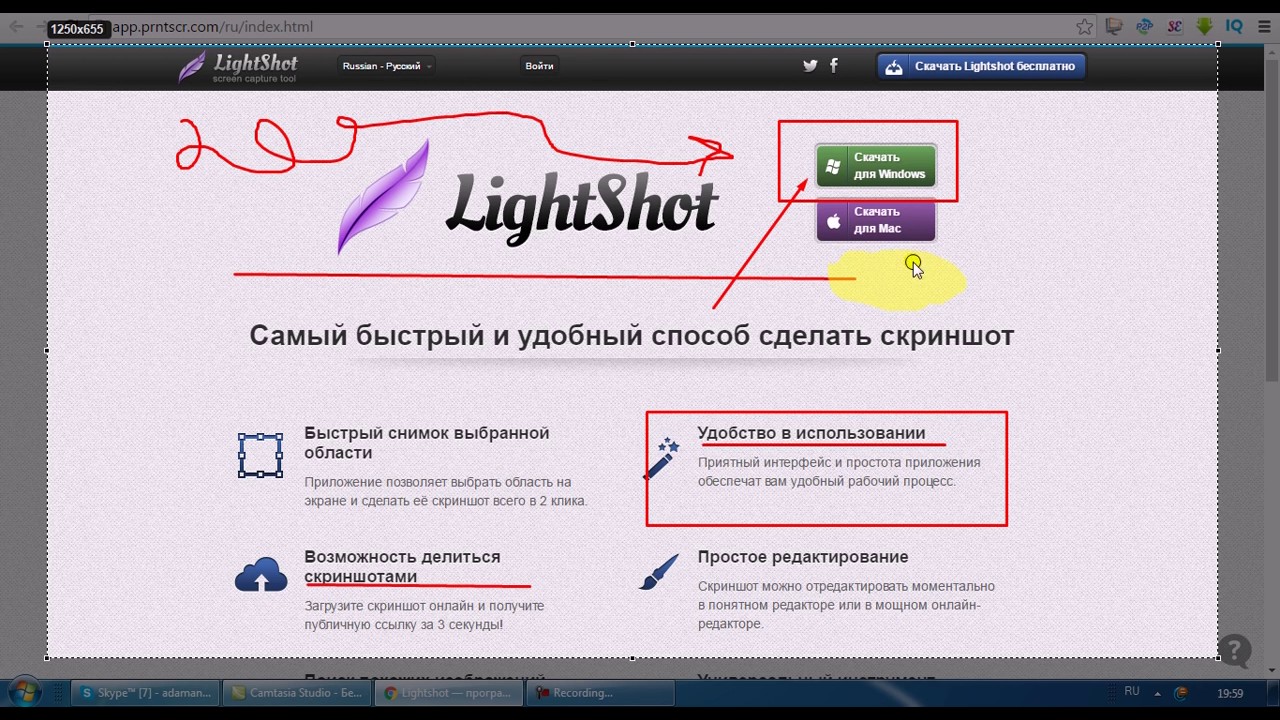
Task: Click the paintbrush editing icon
Action: 659,573
